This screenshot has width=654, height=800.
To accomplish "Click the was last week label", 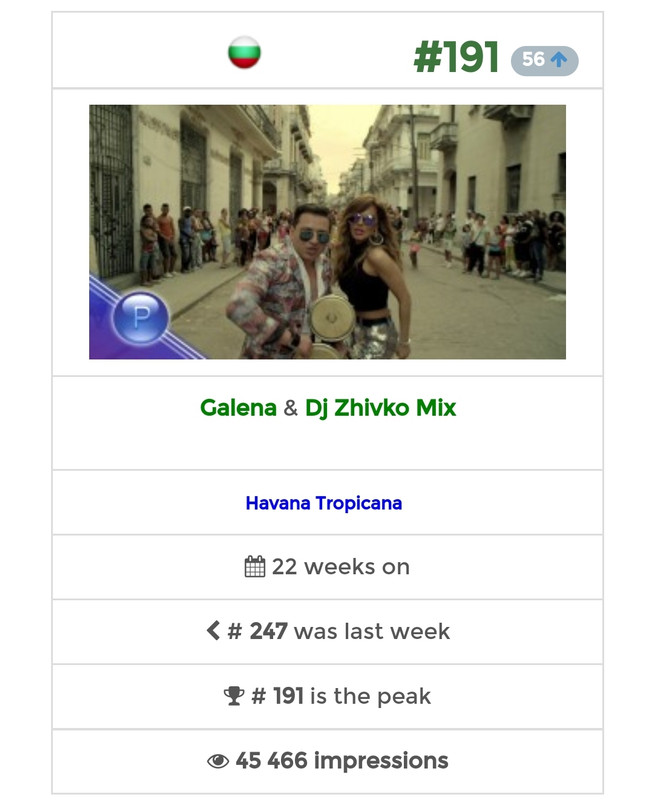I will click(372, 631).
